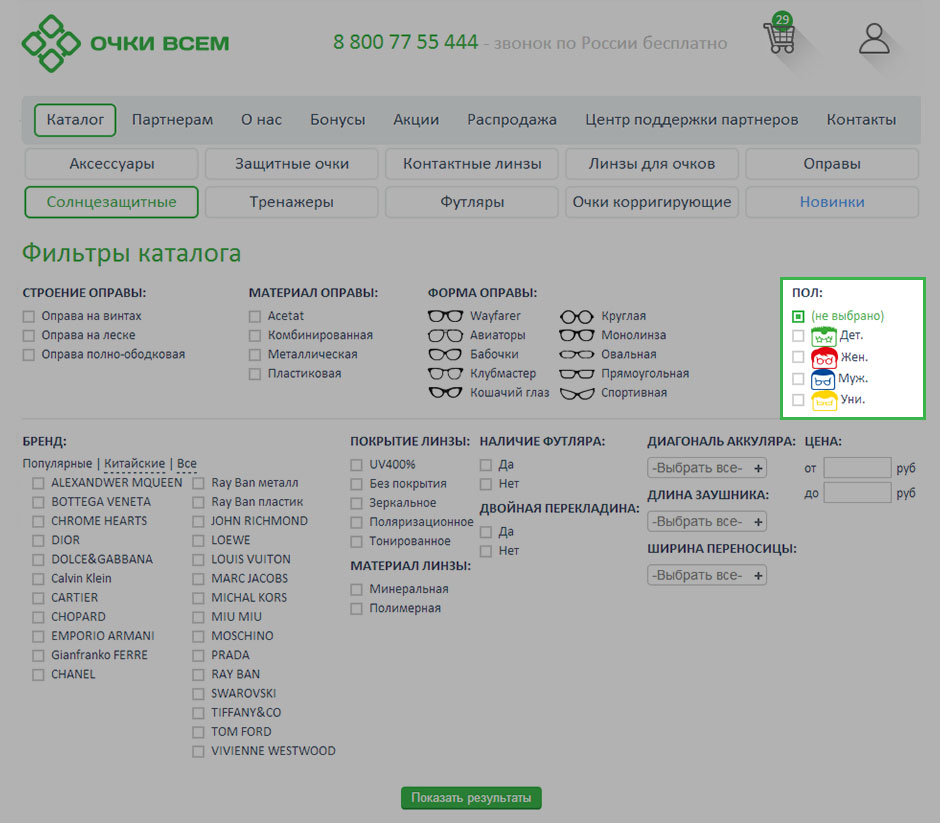Click the user account profile icon
Viewport: 940px width, 823px height.
pos(874,39)
